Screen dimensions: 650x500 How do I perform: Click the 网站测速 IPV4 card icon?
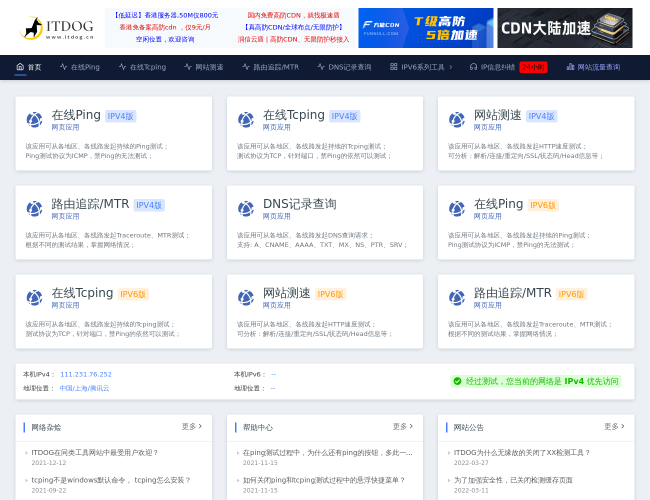(x=457, y=120)
